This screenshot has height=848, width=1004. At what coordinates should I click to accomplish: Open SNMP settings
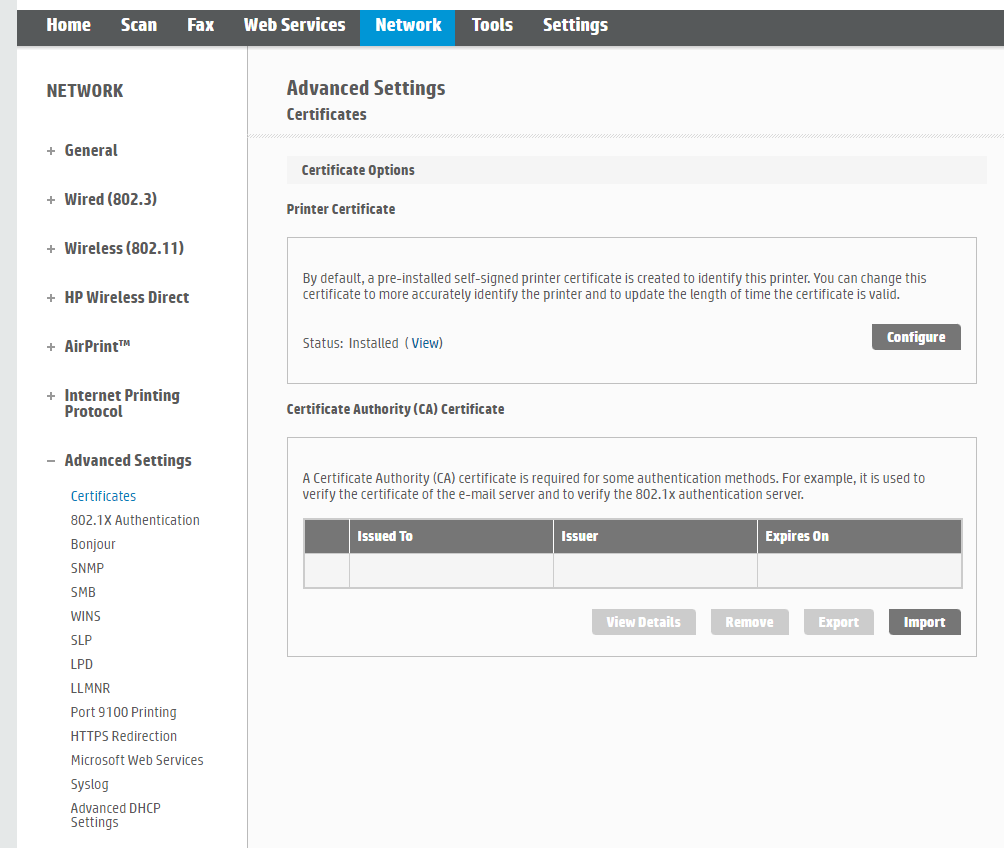(87, 568)
